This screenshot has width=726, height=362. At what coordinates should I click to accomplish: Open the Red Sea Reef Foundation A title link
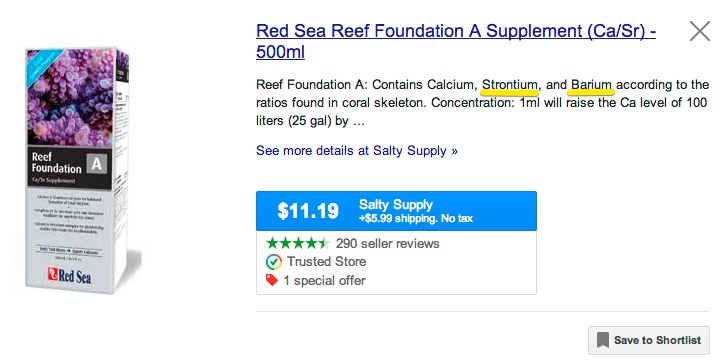coord(456,42)
